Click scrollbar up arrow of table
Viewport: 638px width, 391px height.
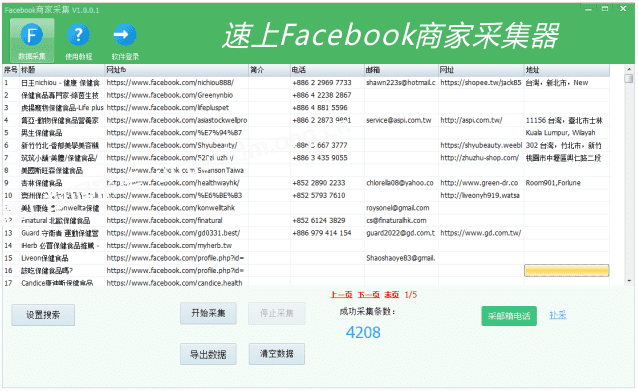[x=629, y=69]
